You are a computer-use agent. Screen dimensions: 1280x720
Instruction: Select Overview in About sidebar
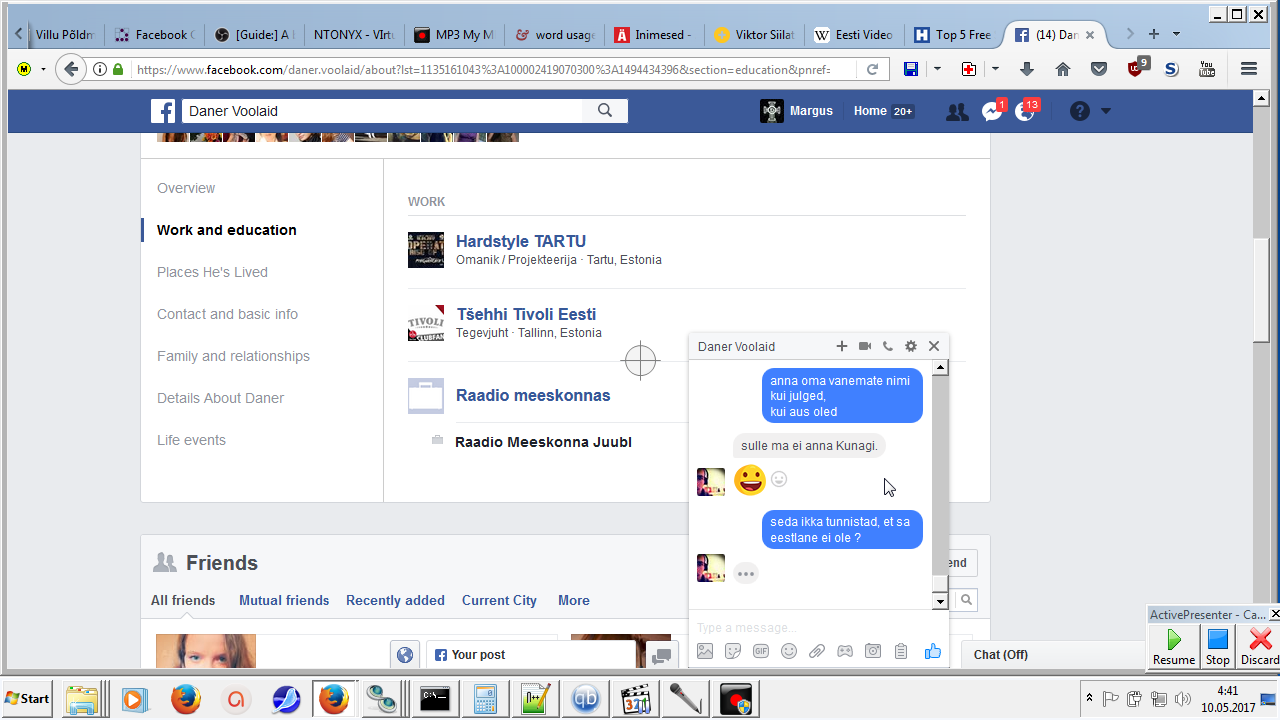coord(186,188)
